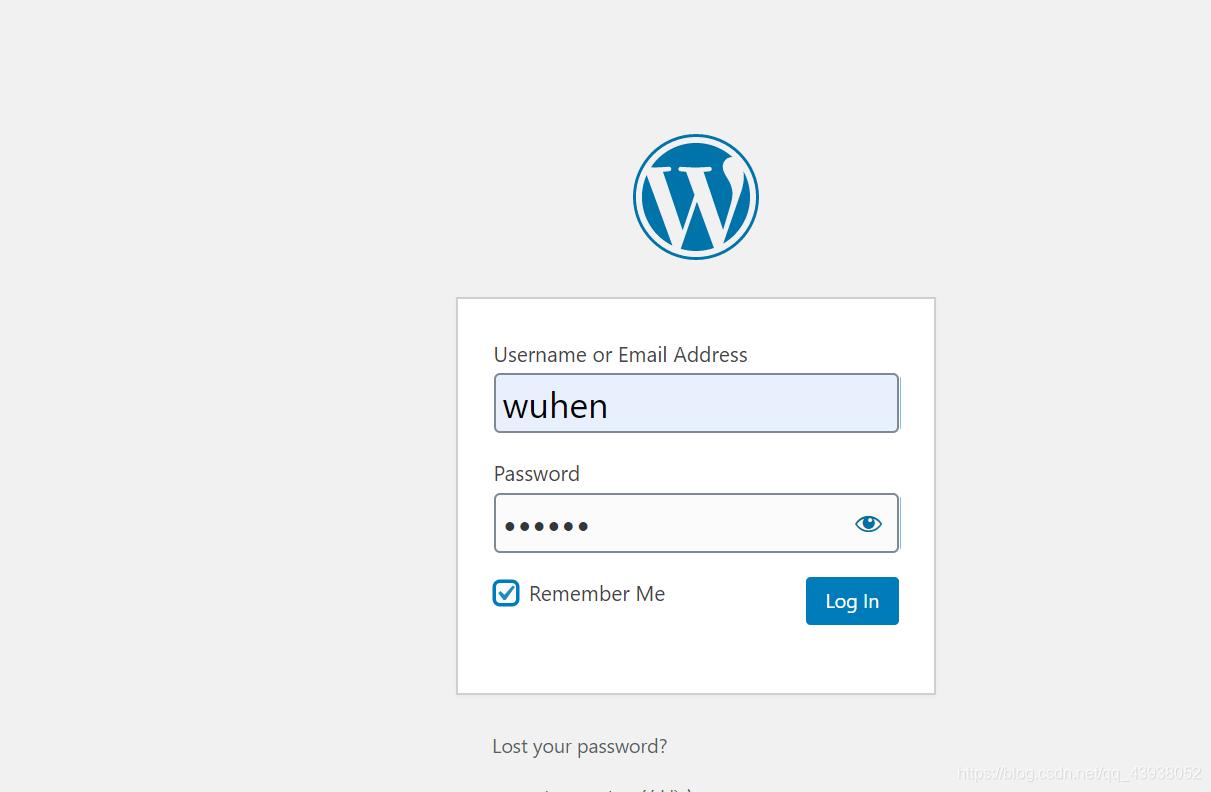Click the WordPress logo above the form
This screenshot has width=1211, height=792.
(696, 197)
